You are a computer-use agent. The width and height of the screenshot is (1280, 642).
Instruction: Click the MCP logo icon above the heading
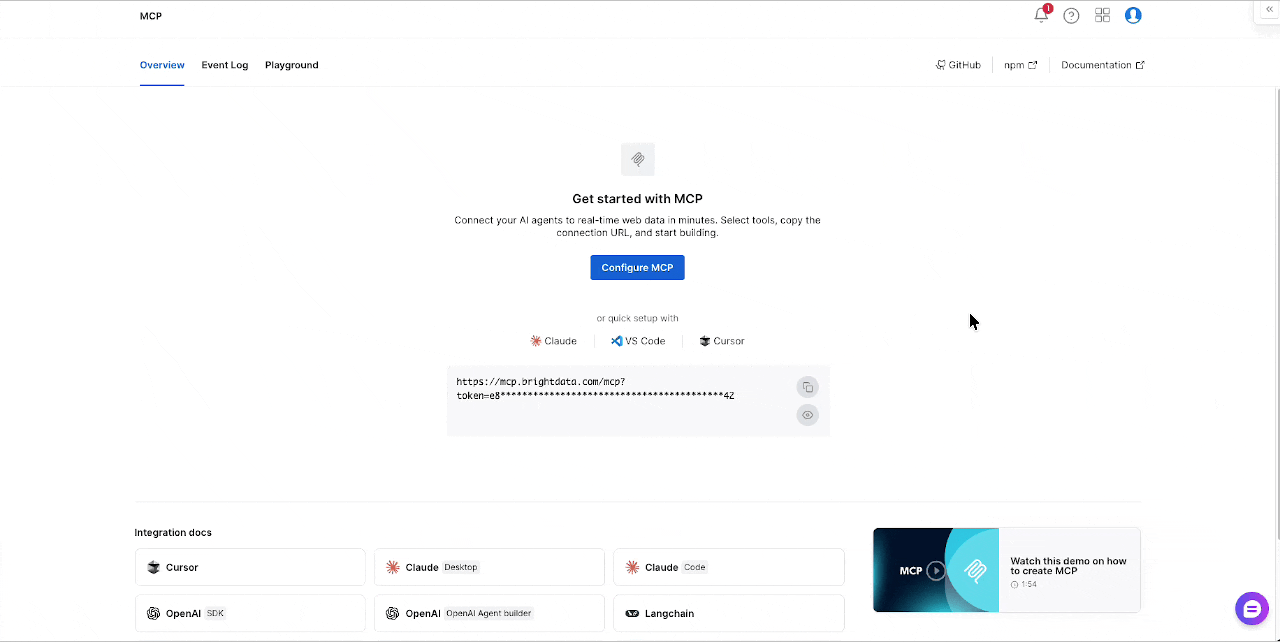637,159
